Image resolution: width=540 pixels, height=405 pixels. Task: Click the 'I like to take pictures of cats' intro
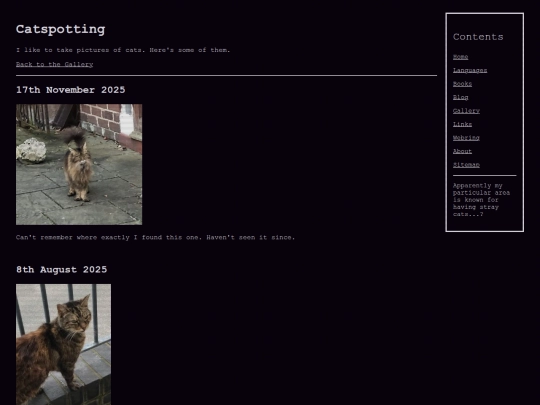pyautogui.click(x=123, y=50)
